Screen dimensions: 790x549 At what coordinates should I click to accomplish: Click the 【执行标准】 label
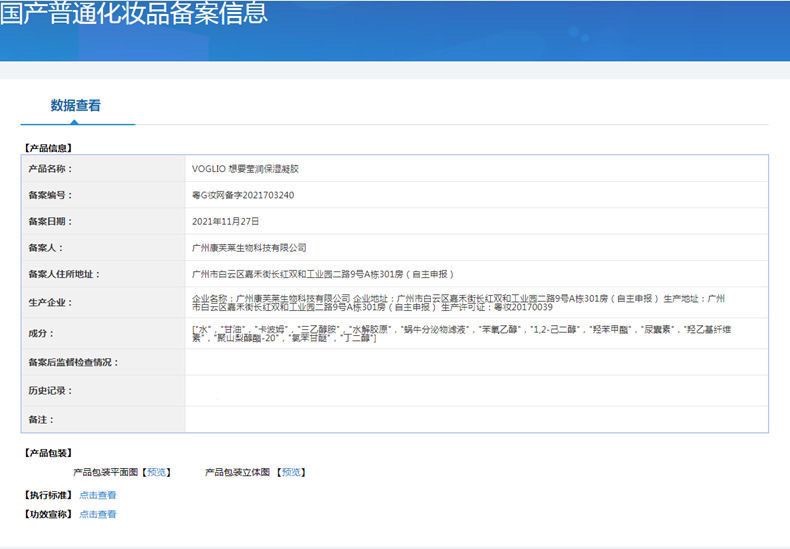[x=48, y=495]
